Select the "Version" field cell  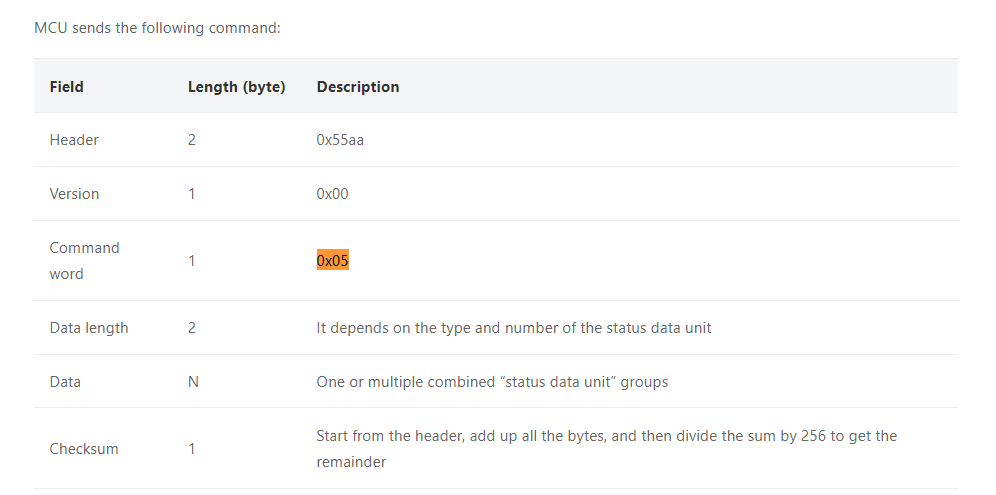click(x=74, y=194)
